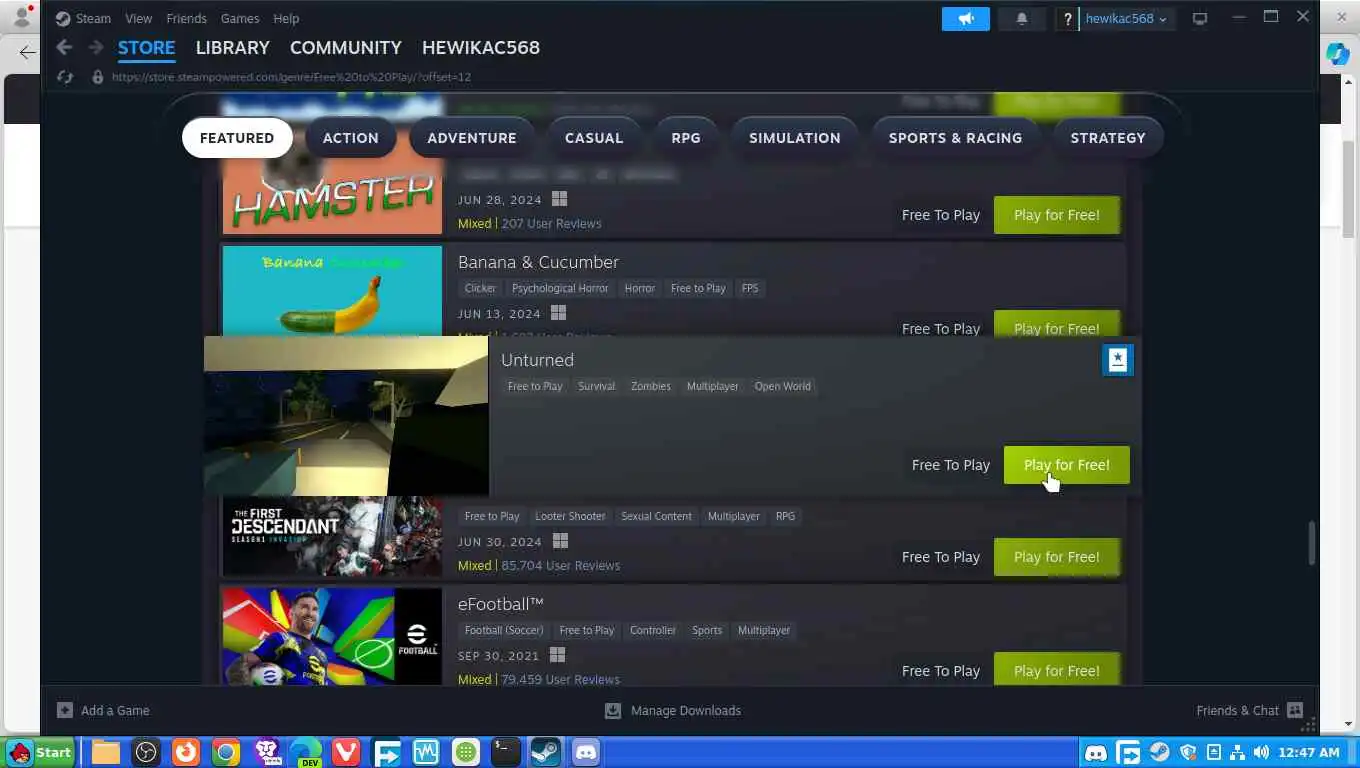The height and width of the screenshot is (768, 1360).
Task: Click the store page vertical scrollbar thumb
Action: (1311, 543)
